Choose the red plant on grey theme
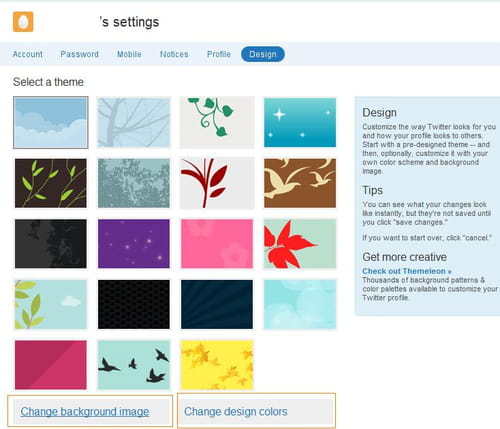500x429 pixels. pyautogui.click(x=217, y=183)
